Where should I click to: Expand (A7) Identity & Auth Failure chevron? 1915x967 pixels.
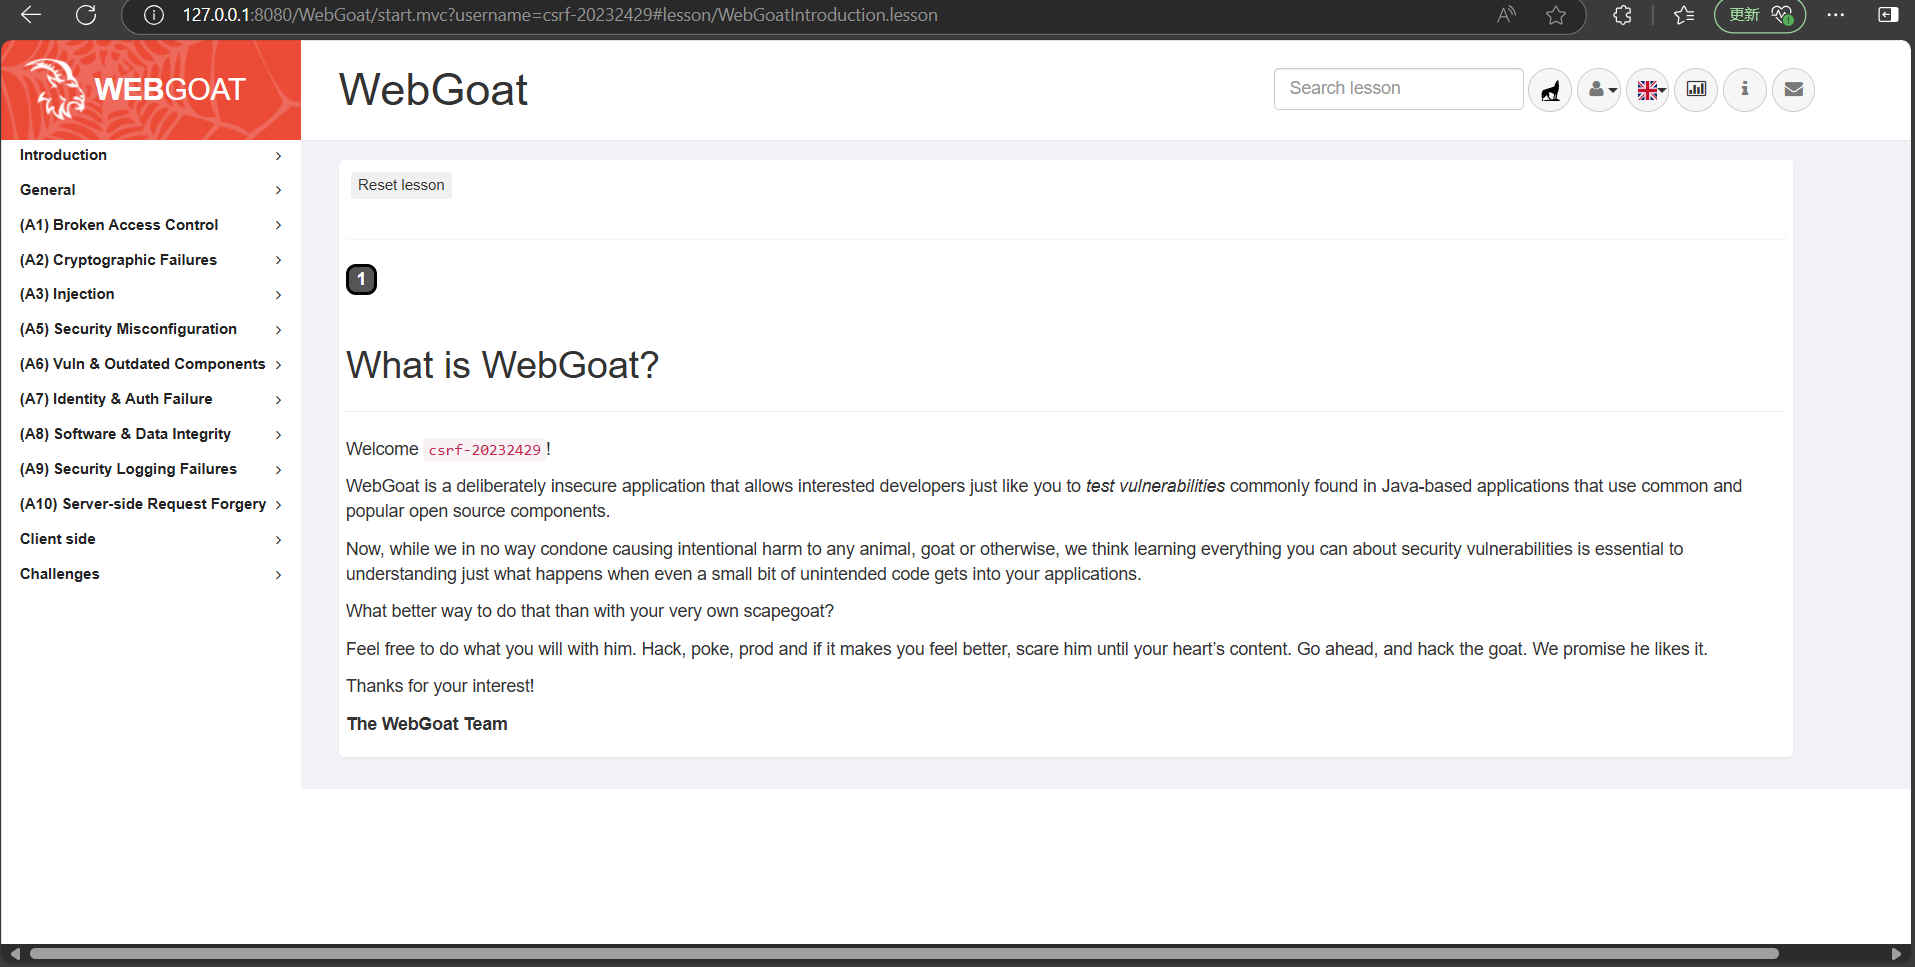click(279, 400)
